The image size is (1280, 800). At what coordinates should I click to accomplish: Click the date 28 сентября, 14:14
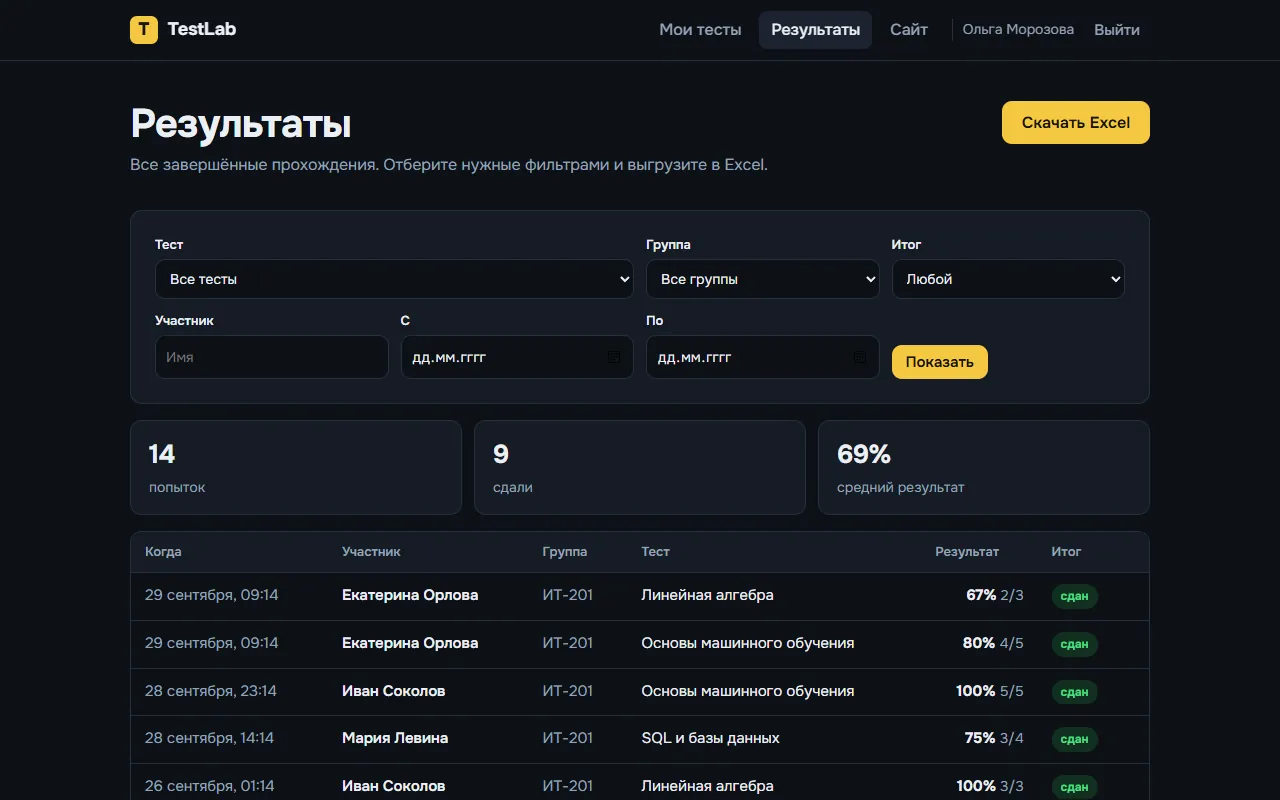[209, 738]
